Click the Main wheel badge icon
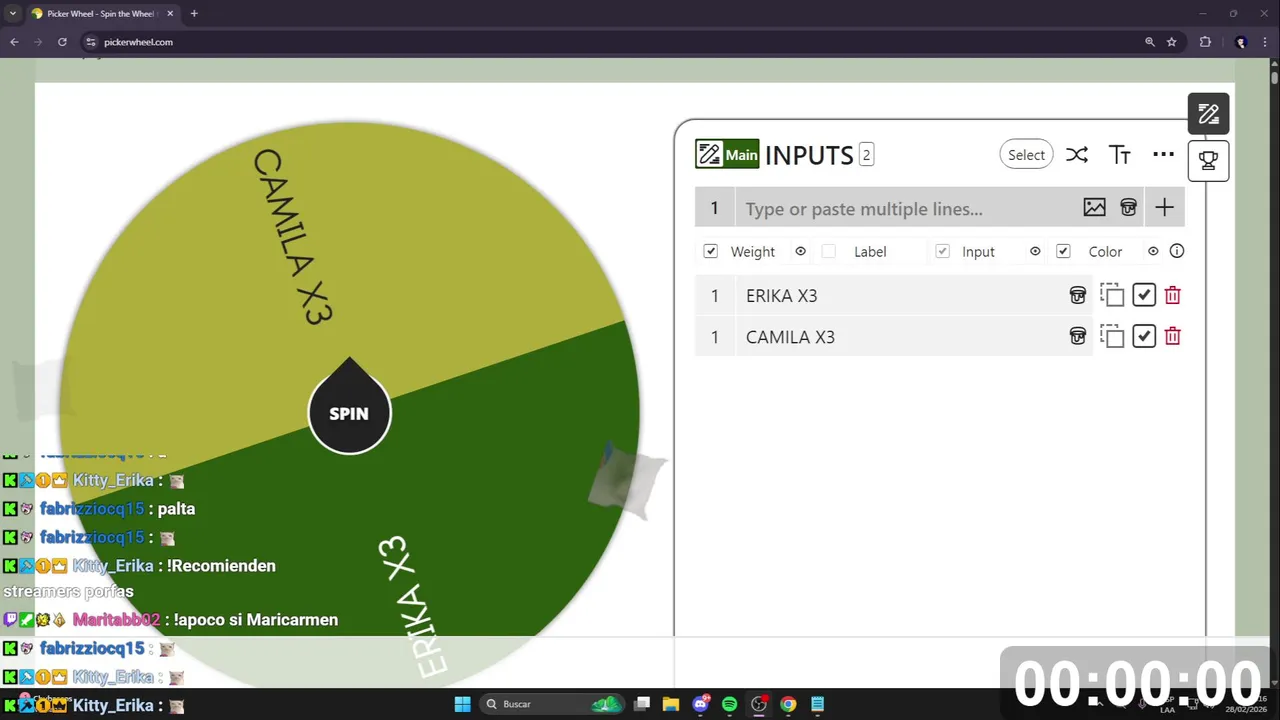The image size is (1280, 720). point(727,154)
